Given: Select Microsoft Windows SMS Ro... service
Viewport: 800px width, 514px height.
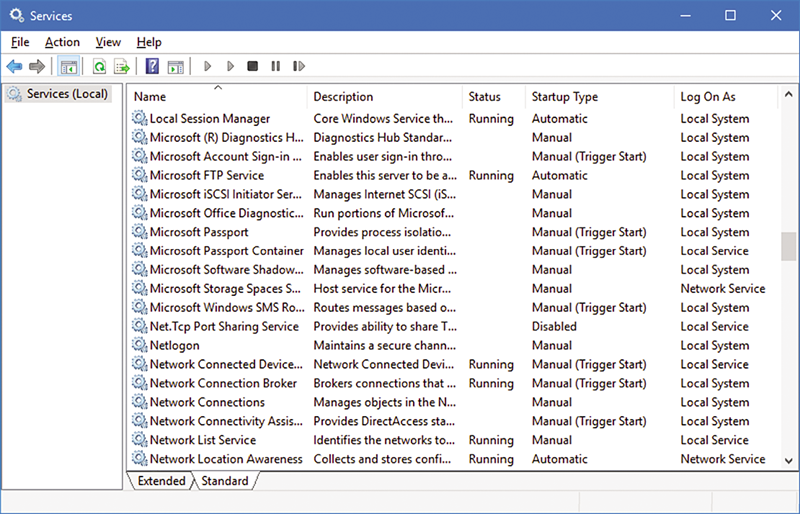Looking at the screenshot, I should [227, 307].
